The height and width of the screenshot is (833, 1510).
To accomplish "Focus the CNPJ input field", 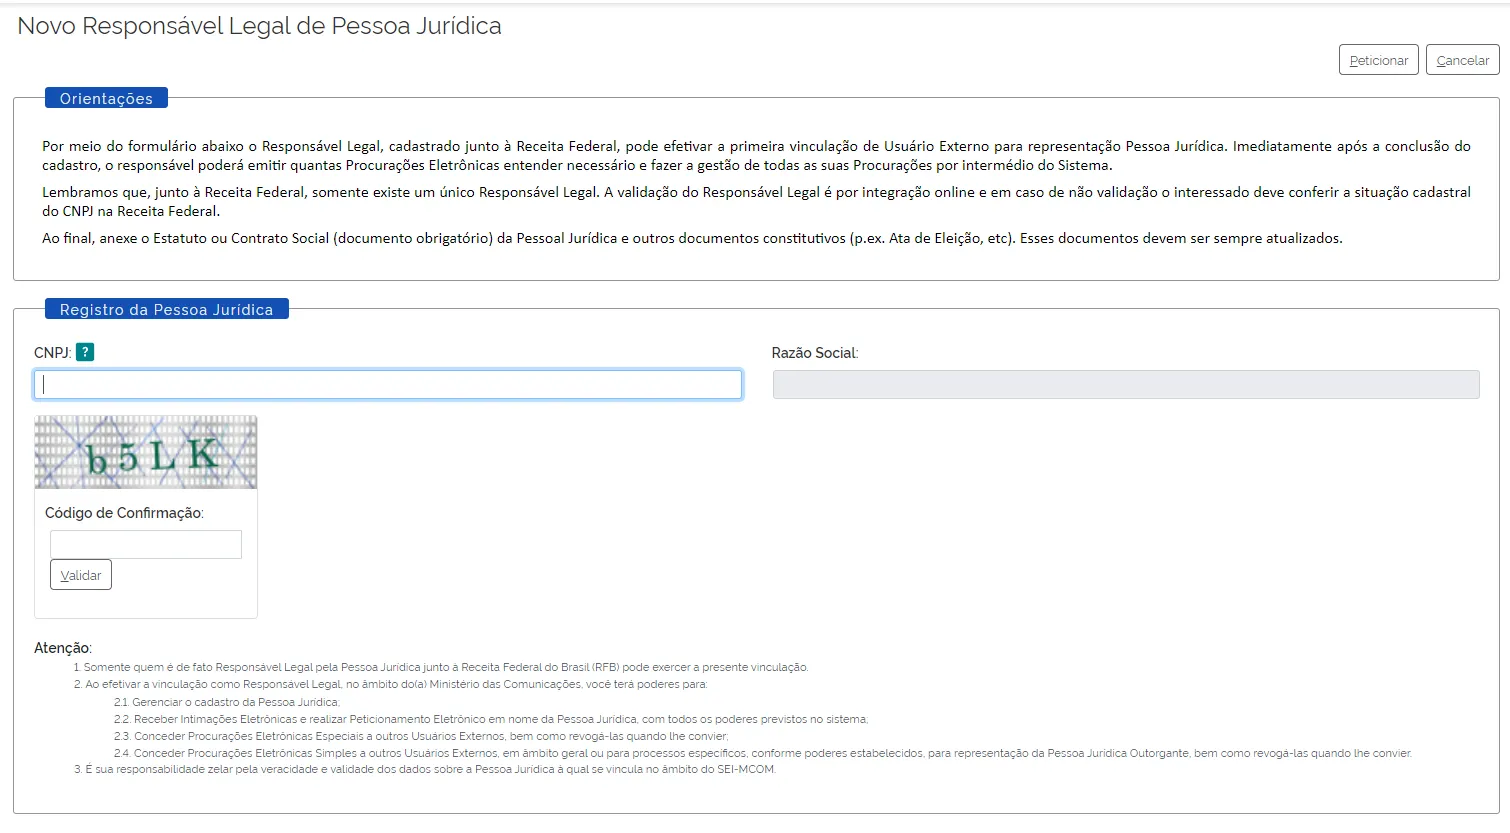I will [388, 385].
